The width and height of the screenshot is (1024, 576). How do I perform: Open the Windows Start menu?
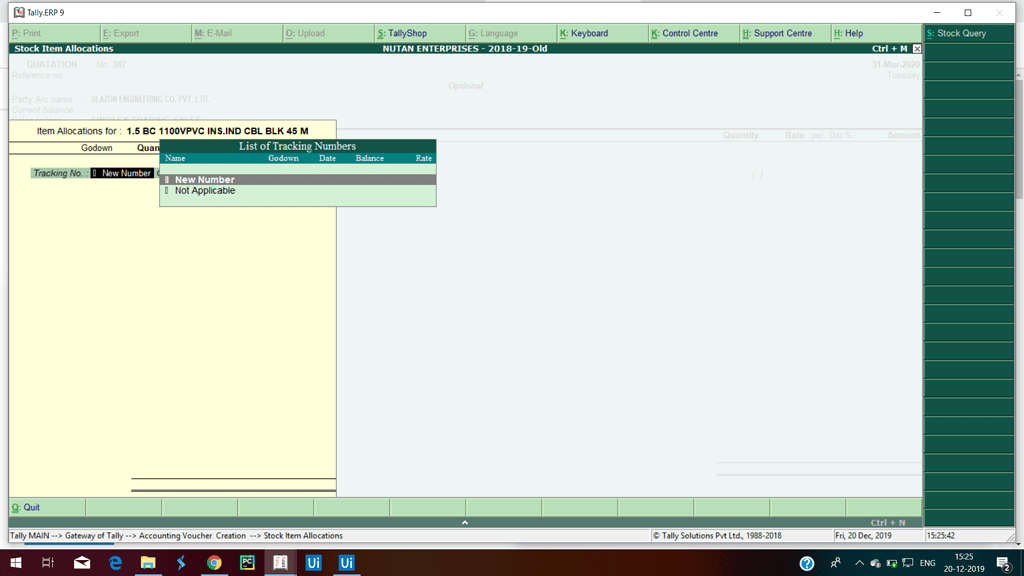[x=16, y=562]
